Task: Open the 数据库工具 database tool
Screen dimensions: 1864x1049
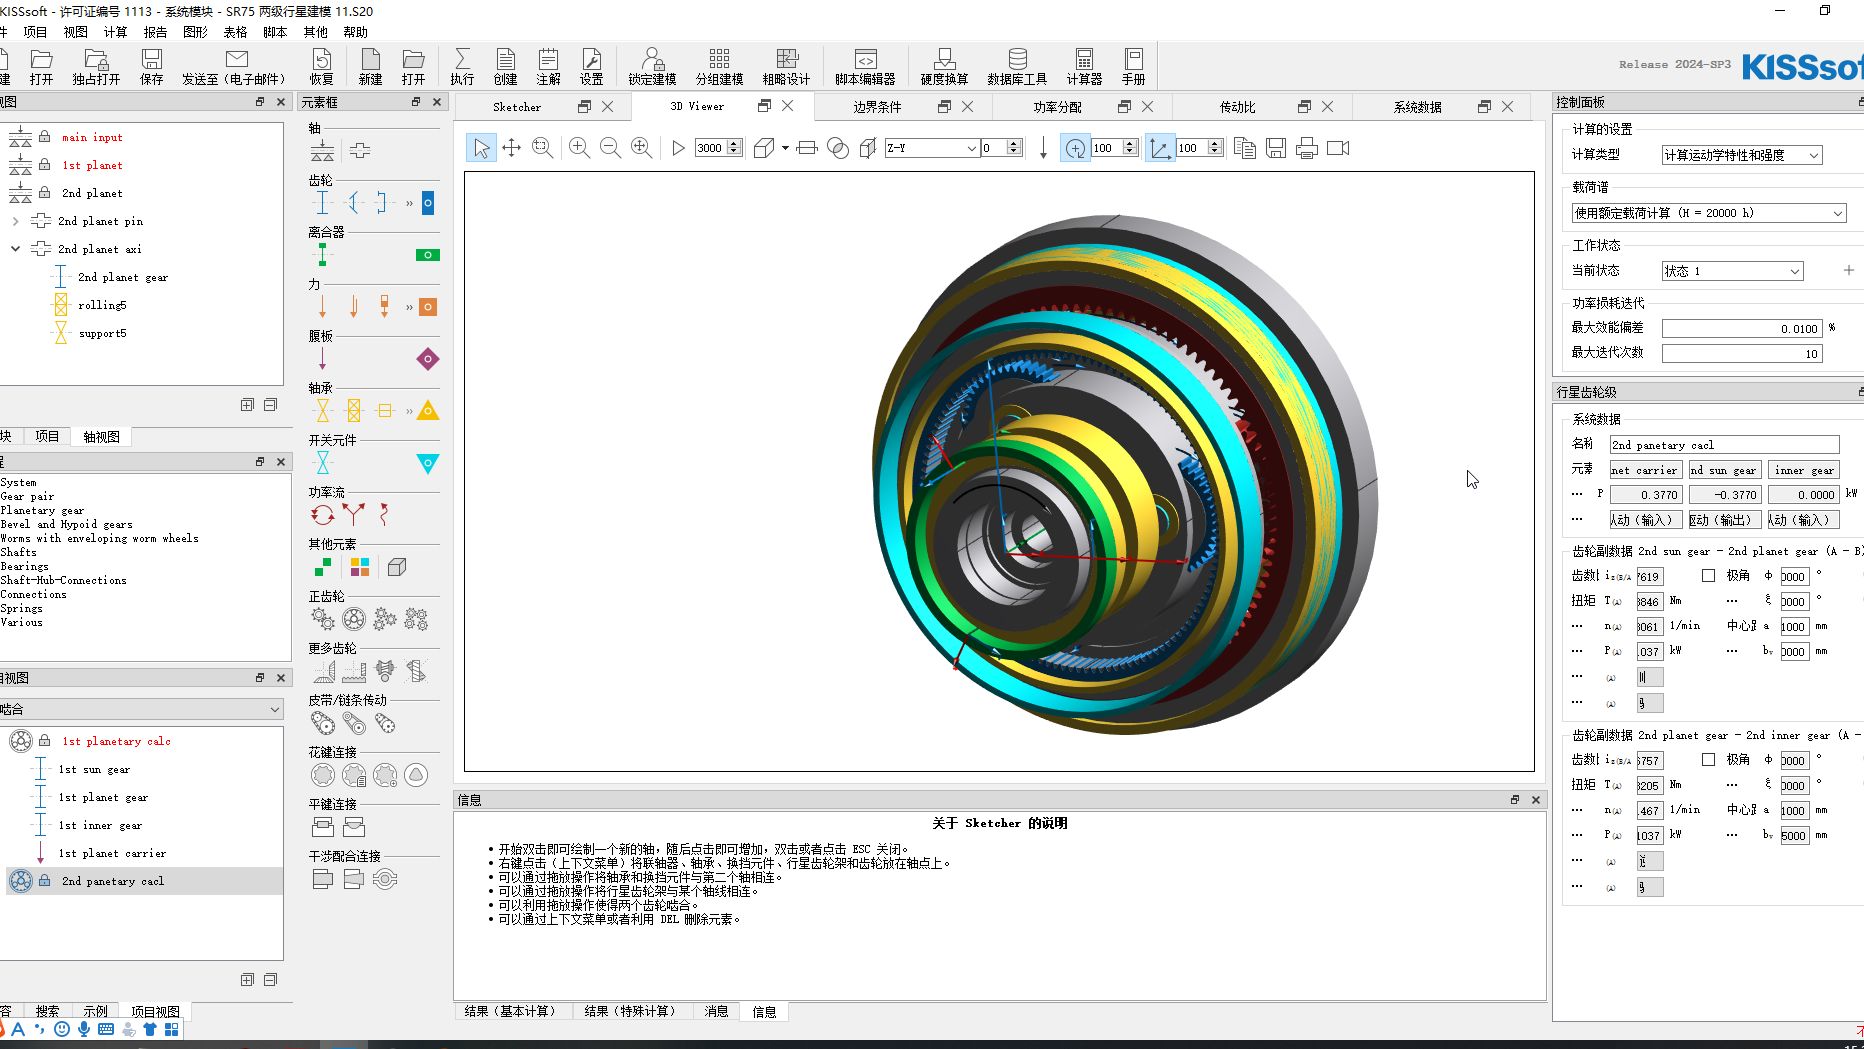Action: click(x=1017, y=66)
